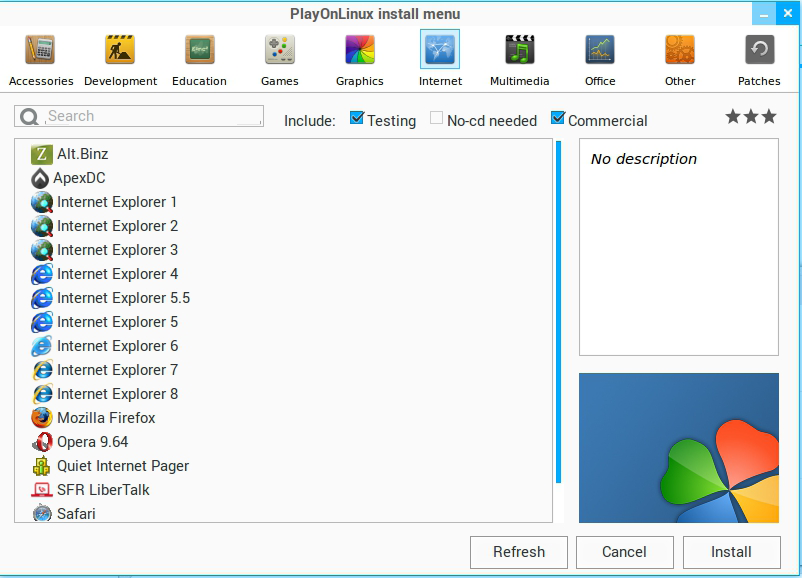This screenshot has width=802, height=578.
Task: Select the Internet Explorer 6 label
Action: (118, 346)
